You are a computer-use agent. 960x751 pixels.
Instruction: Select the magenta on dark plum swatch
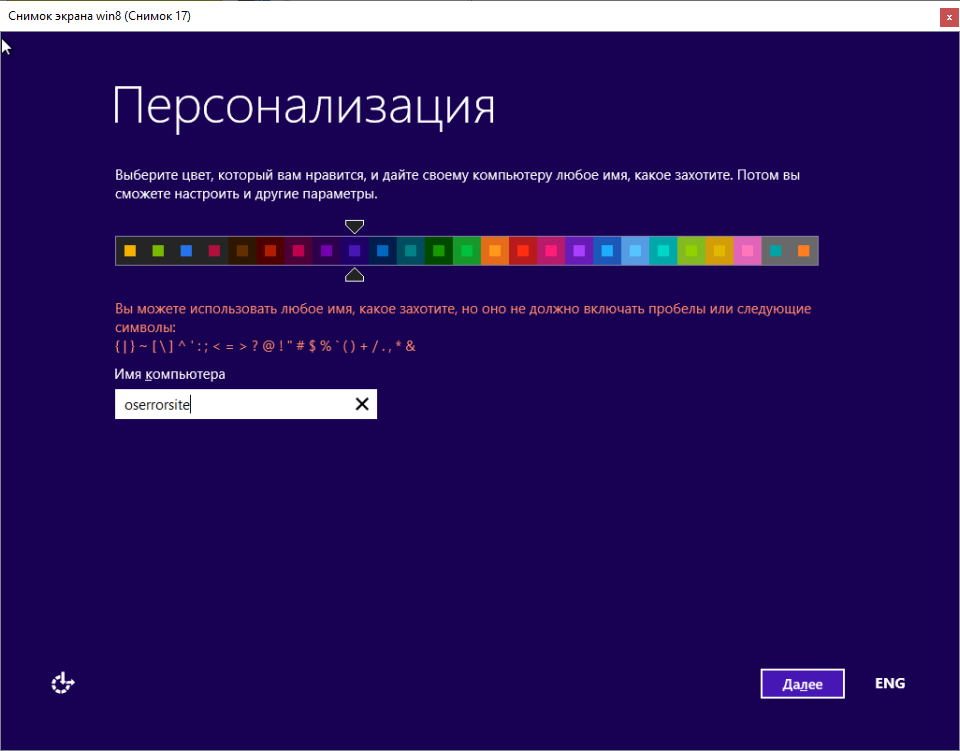298,251
